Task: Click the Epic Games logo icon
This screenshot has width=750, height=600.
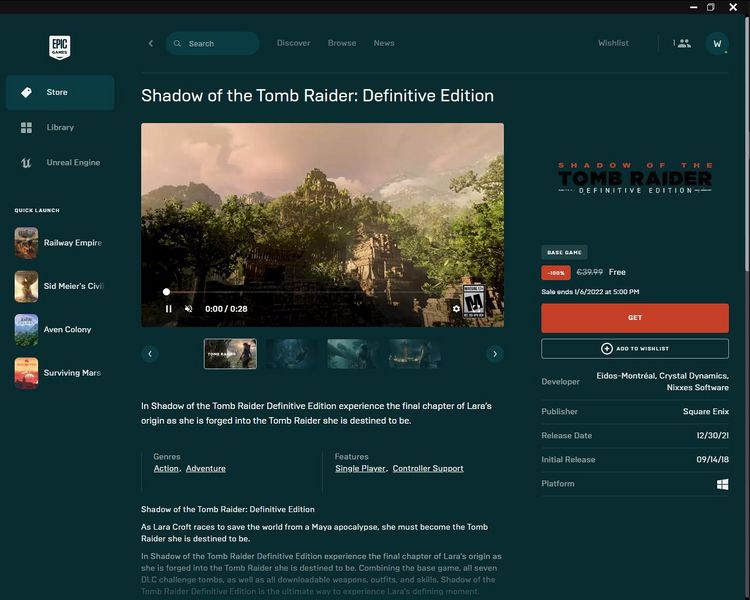Action: 59,47
